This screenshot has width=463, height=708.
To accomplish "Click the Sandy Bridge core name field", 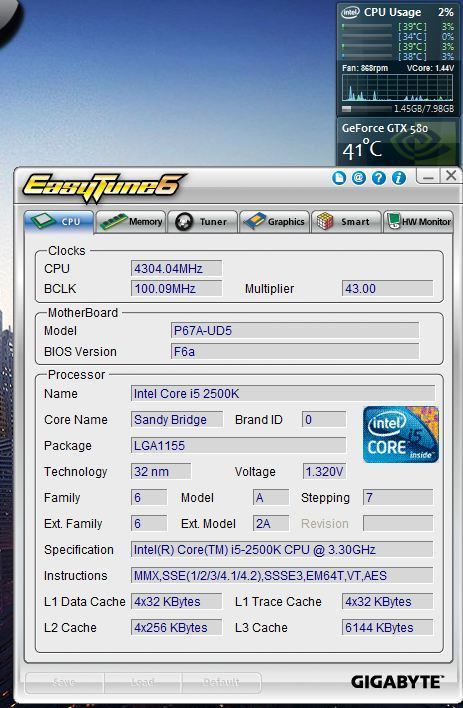I will (x=177, y=419).
